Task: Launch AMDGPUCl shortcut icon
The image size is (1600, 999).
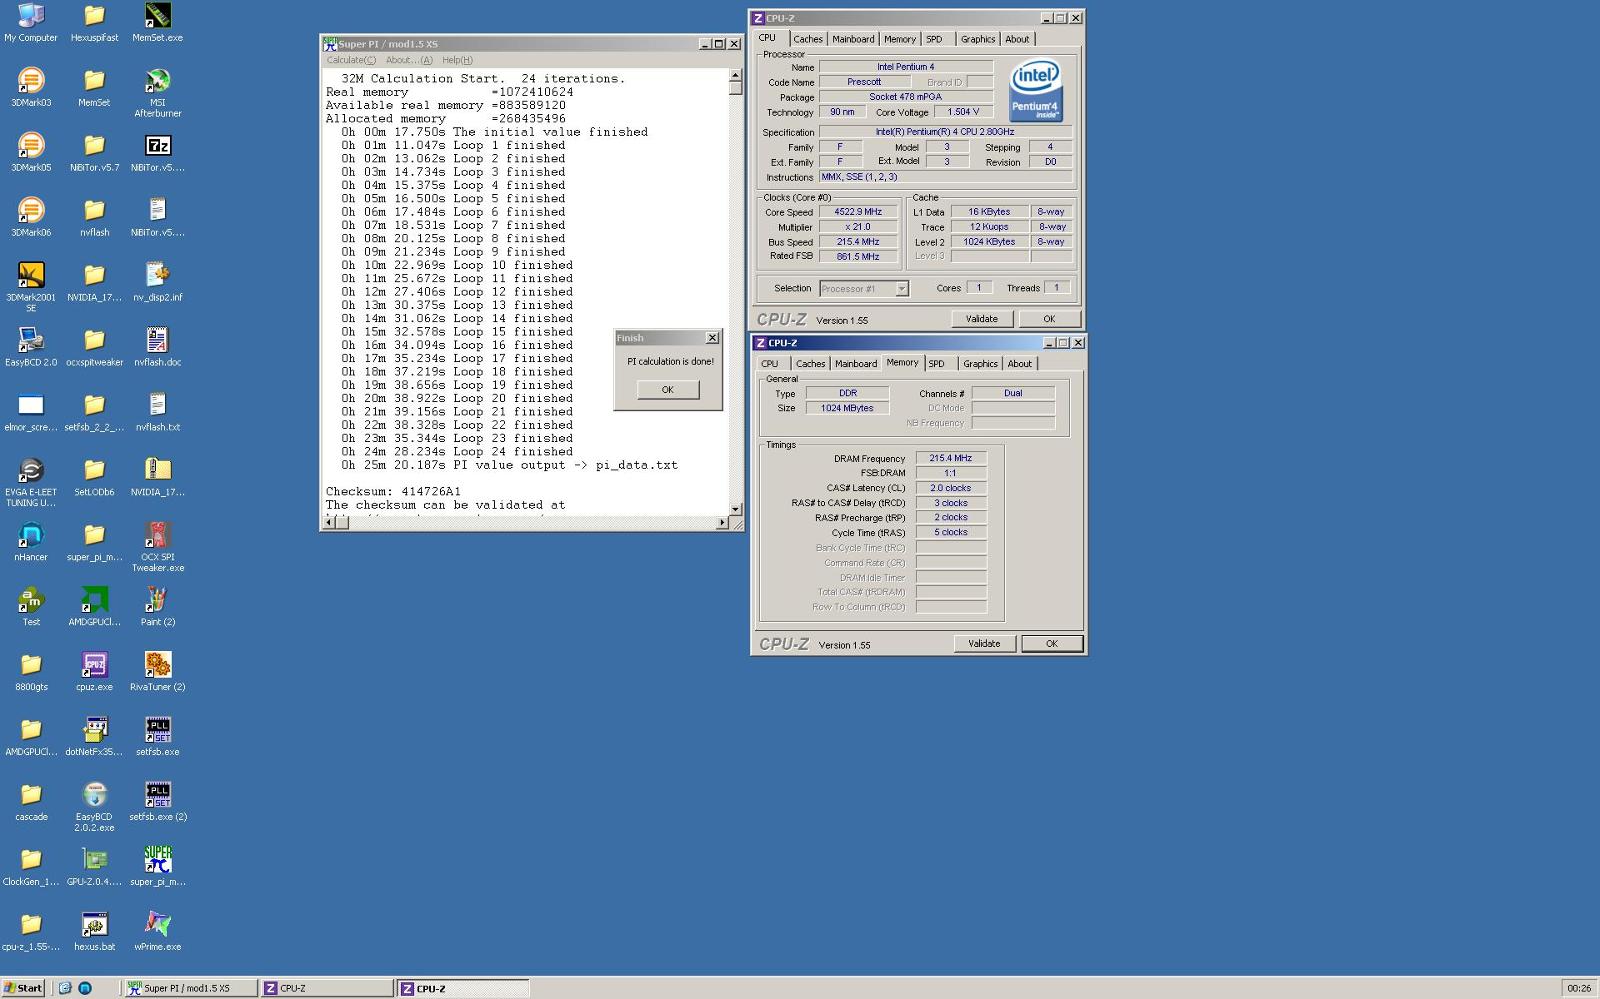Action: click(x=94, y=607)
